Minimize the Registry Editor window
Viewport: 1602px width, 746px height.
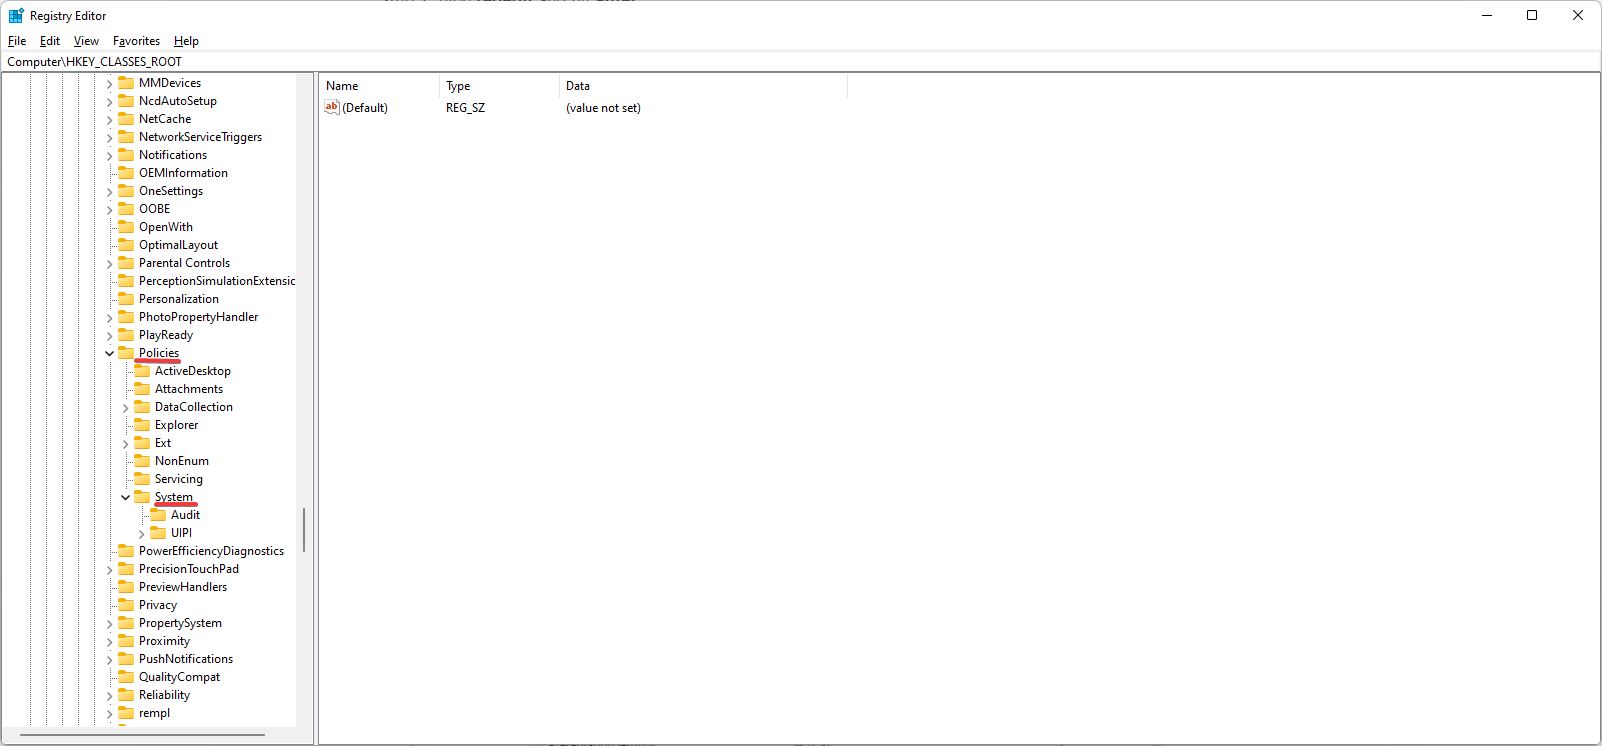click(1485, 15)
